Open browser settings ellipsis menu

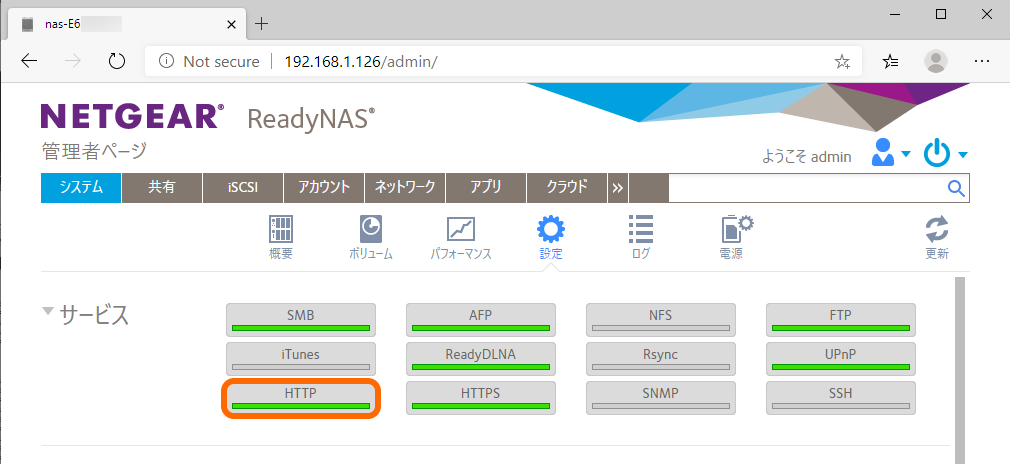pyautogui.click(x=982, y=61)
